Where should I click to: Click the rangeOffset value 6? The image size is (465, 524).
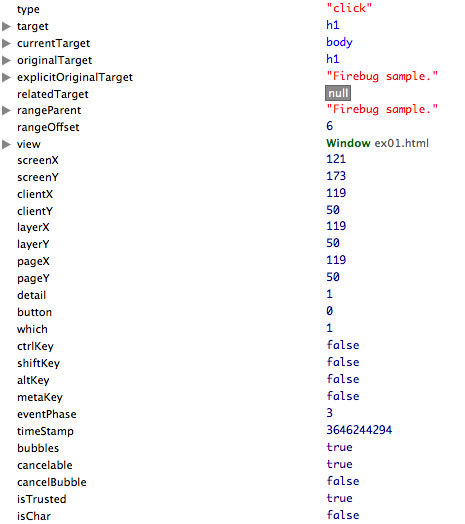(330, 126)
